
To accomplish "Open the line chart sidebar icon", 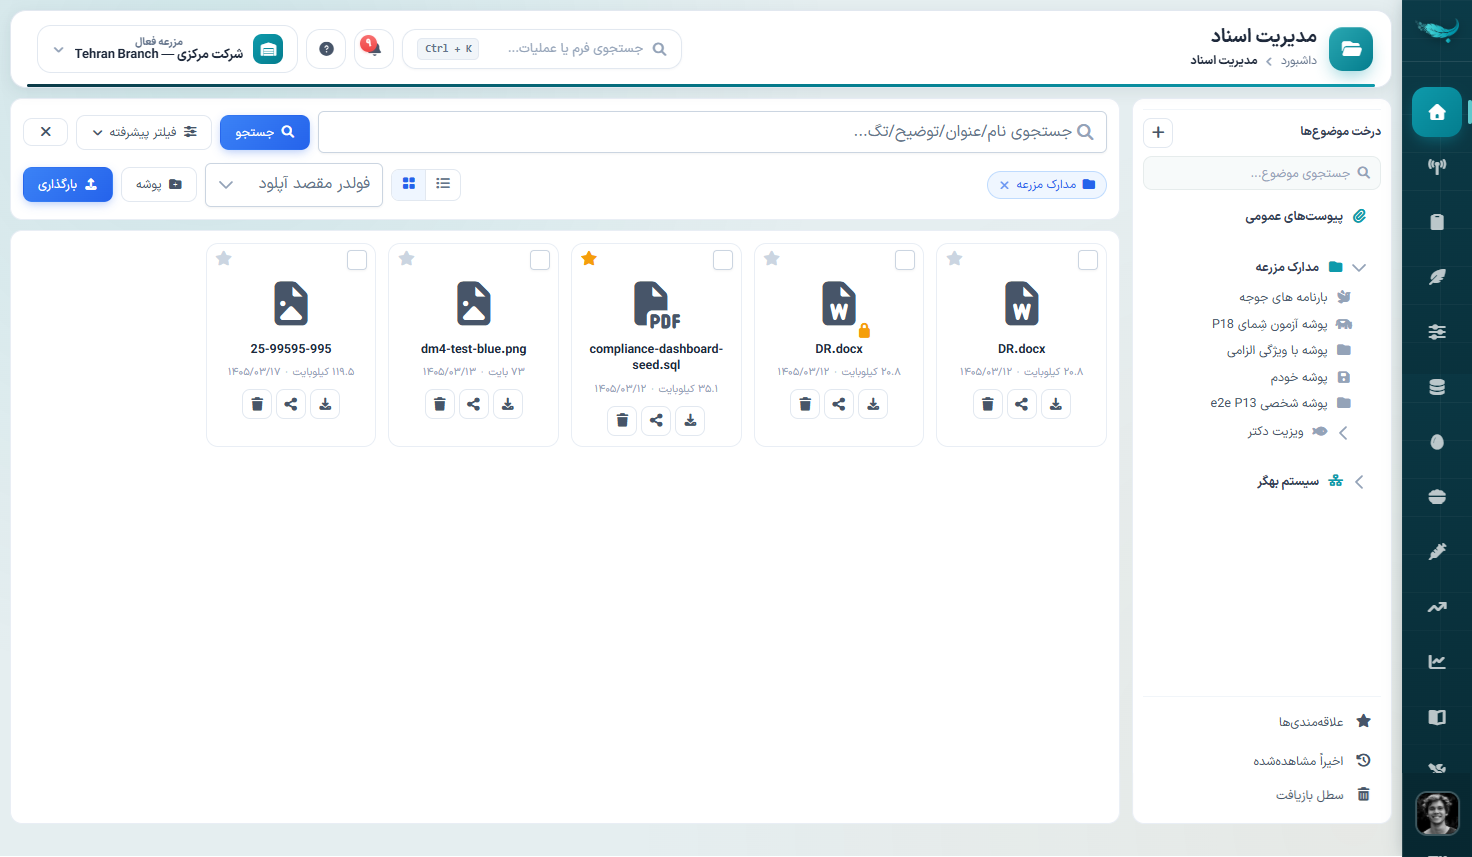I will pos(1437,662).
